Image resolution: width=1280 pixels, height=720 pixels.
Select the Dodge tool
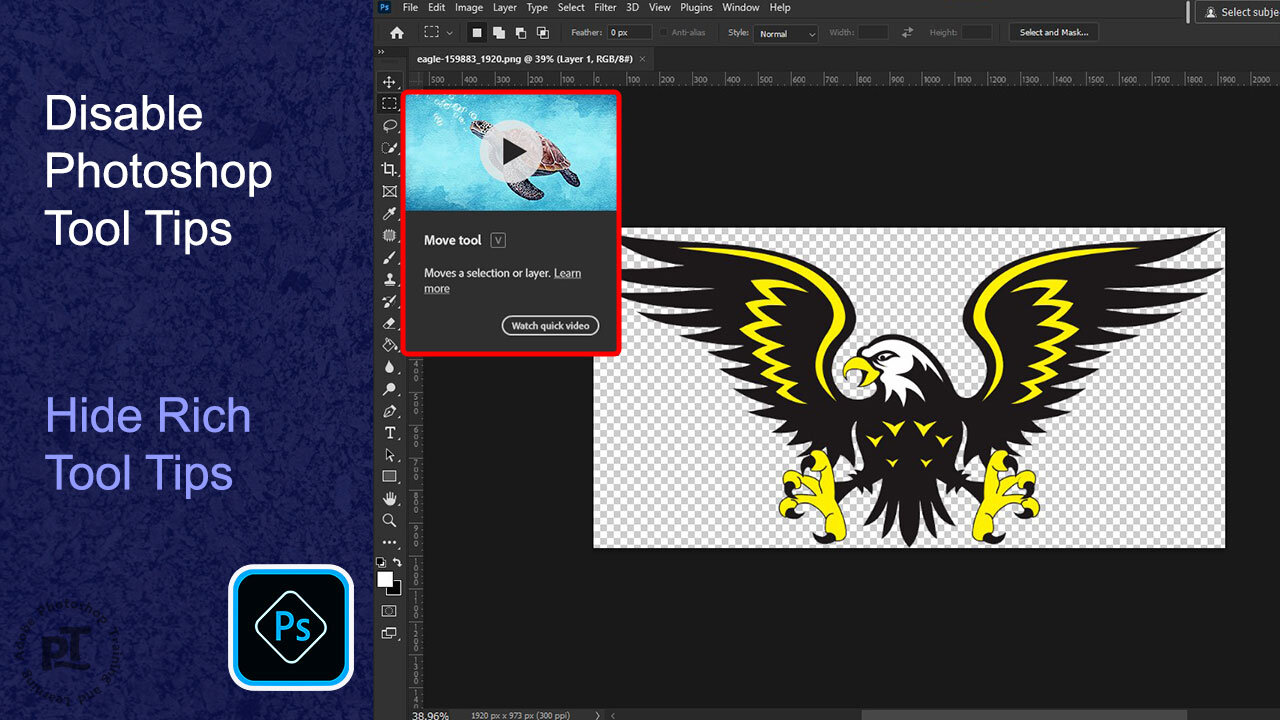coord(390,389)
